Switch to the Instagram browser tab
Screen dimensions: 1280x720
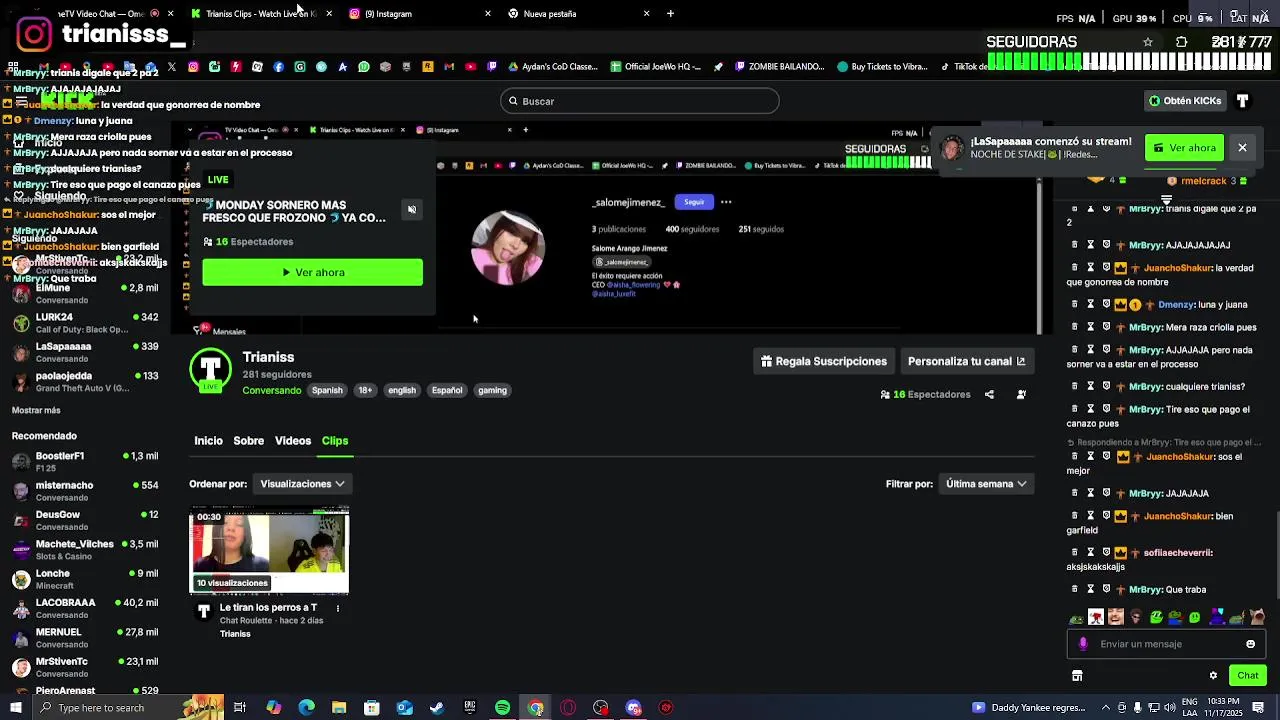(x=418, y=14)
